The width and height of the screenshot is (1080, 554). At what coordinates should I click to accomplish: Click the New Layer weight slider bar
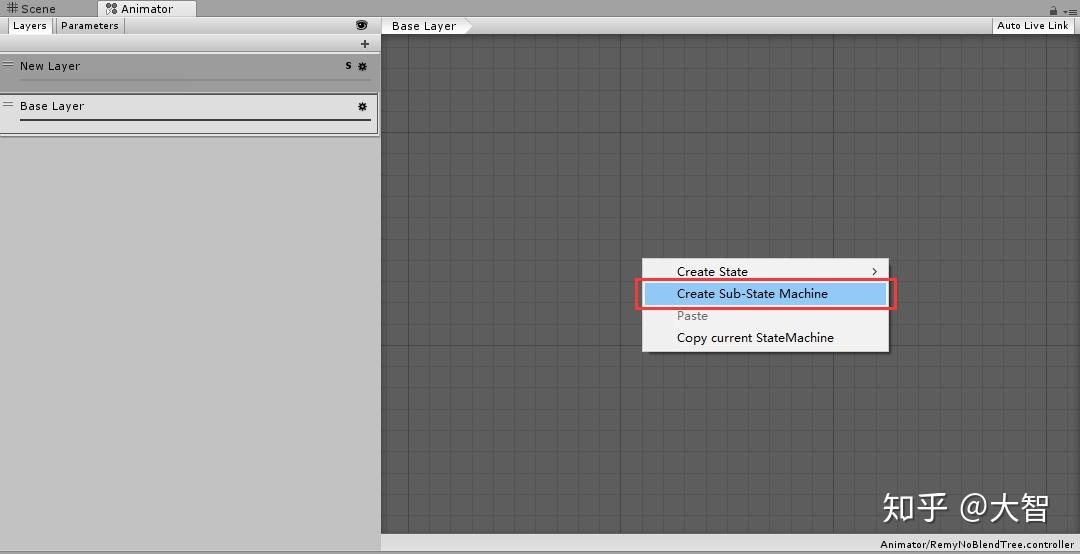[x=195, y=80]
